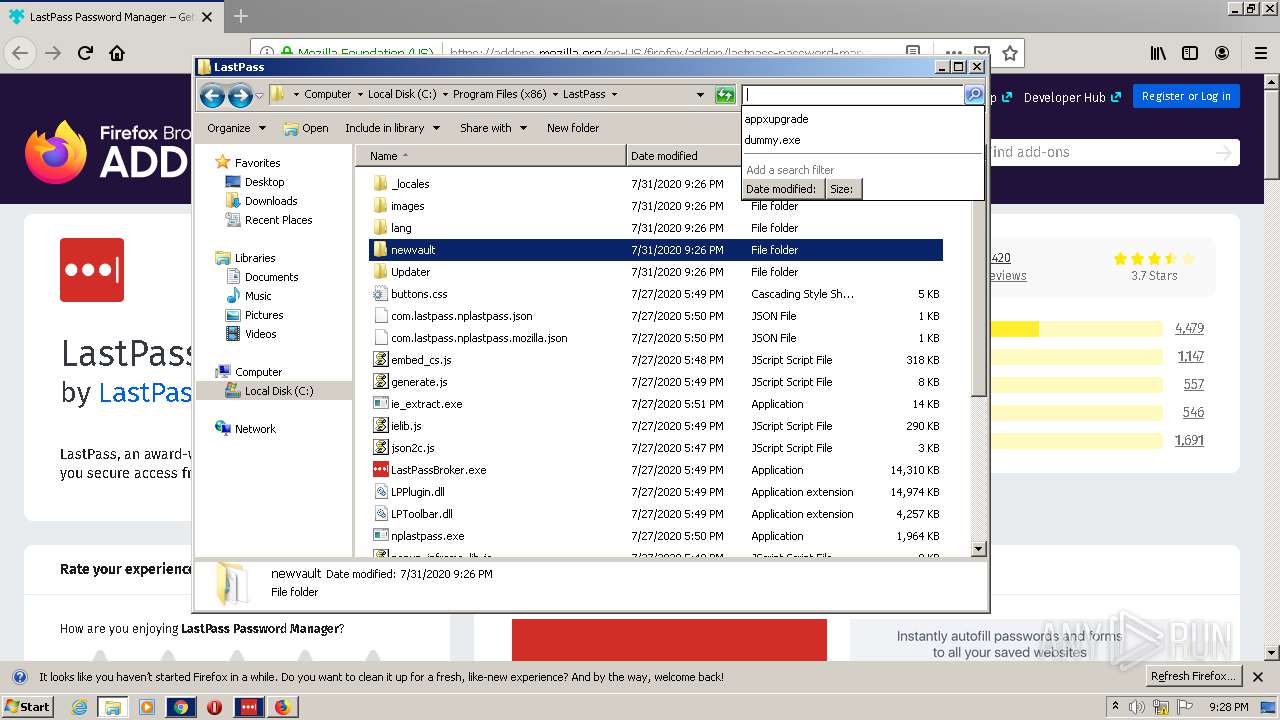1280x720 pixels.
Task: Click the file list scroll down arrow
Action: click(979, 549)
